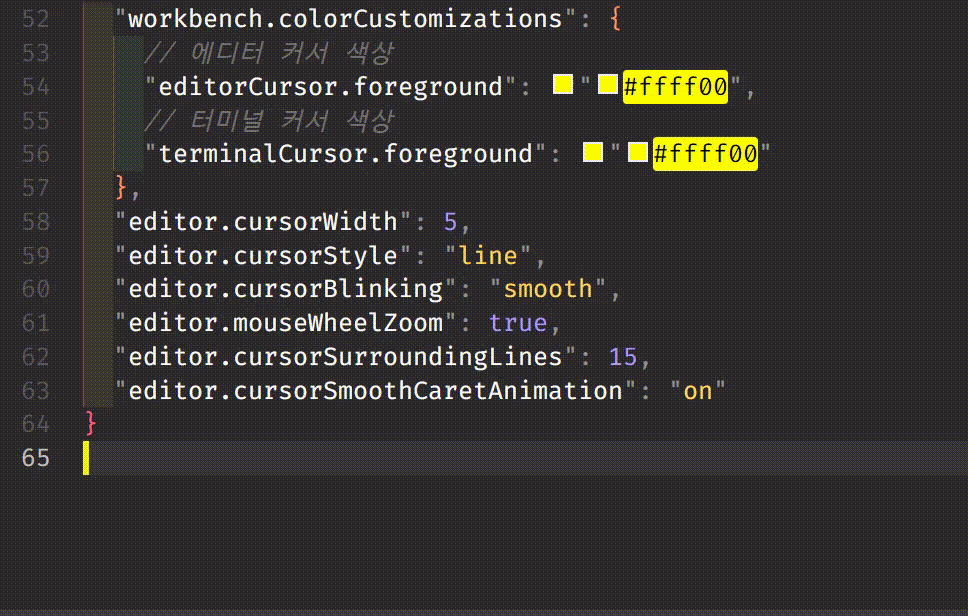Click the "editor.cursorStyle" key

263,256
